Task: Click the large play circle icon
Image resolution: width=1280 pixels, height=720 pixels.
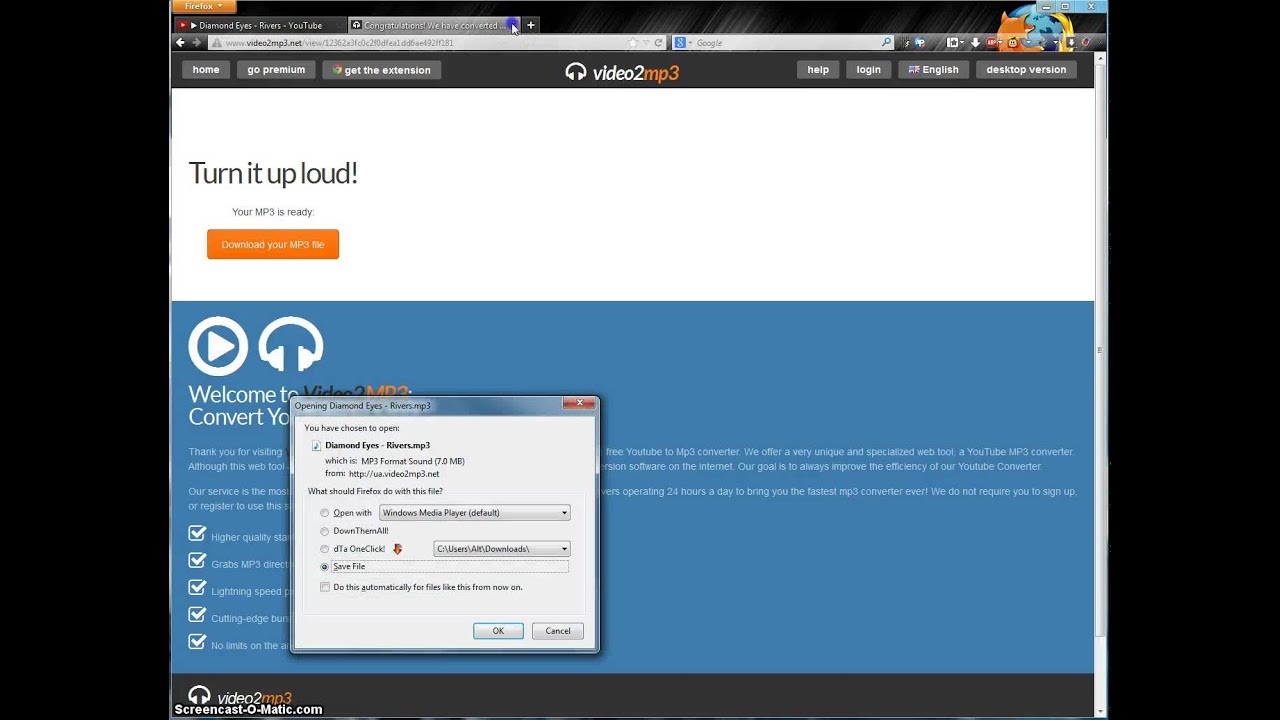Action: tap(218, 346)
